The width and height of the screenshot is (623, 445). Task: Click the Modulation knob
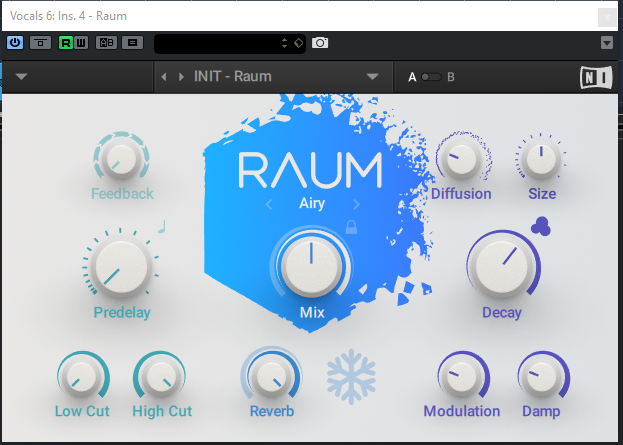tap(461, 377)
